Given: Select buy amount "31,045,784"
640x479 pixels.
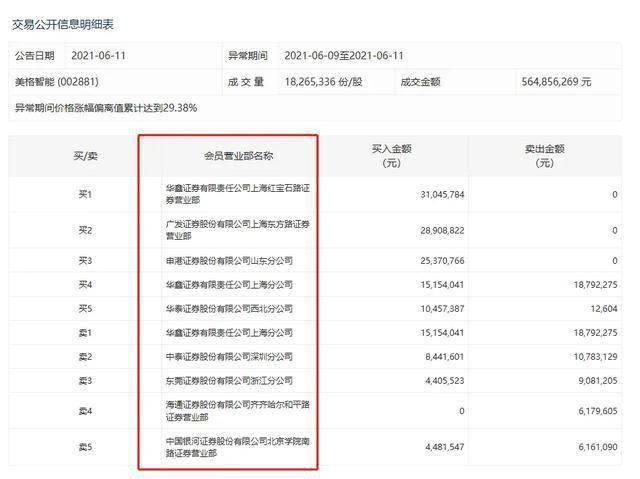Looking at the screenshot, I should pyautogui.click(x=442, y=195).
